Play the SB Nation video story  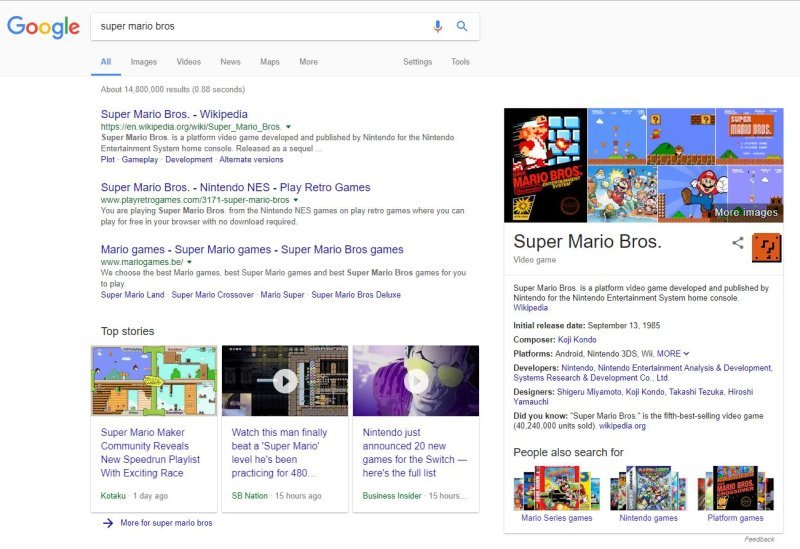click(x=285, y=380)
